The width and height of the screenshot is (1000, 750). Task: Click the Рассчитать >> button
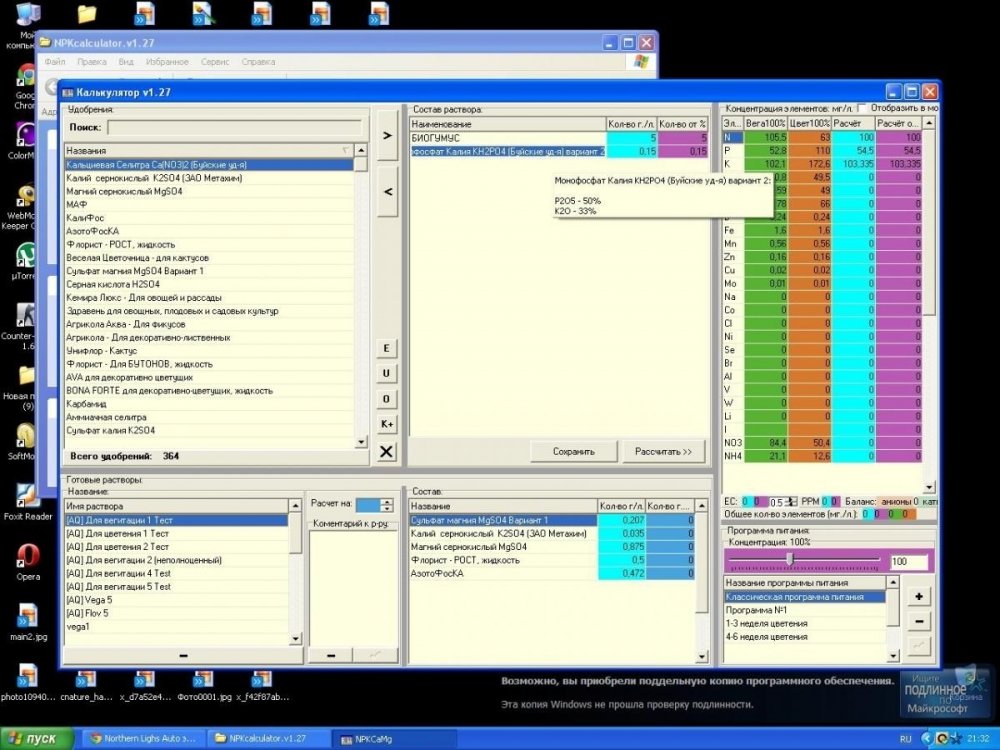pyautogui.click(x=663, y=451)
